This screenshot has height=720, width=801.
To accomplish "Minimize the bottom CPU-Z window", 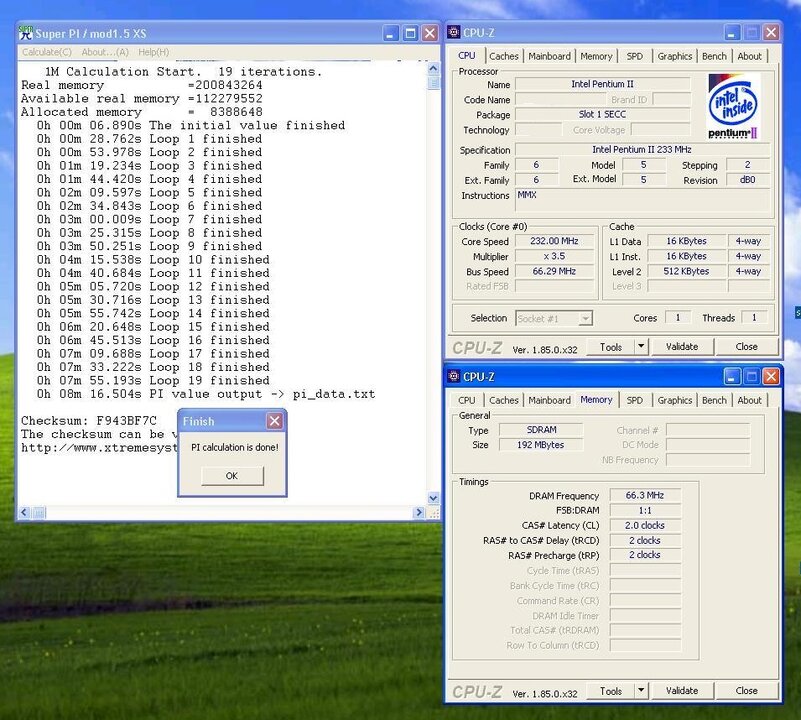I will (732, 377).
